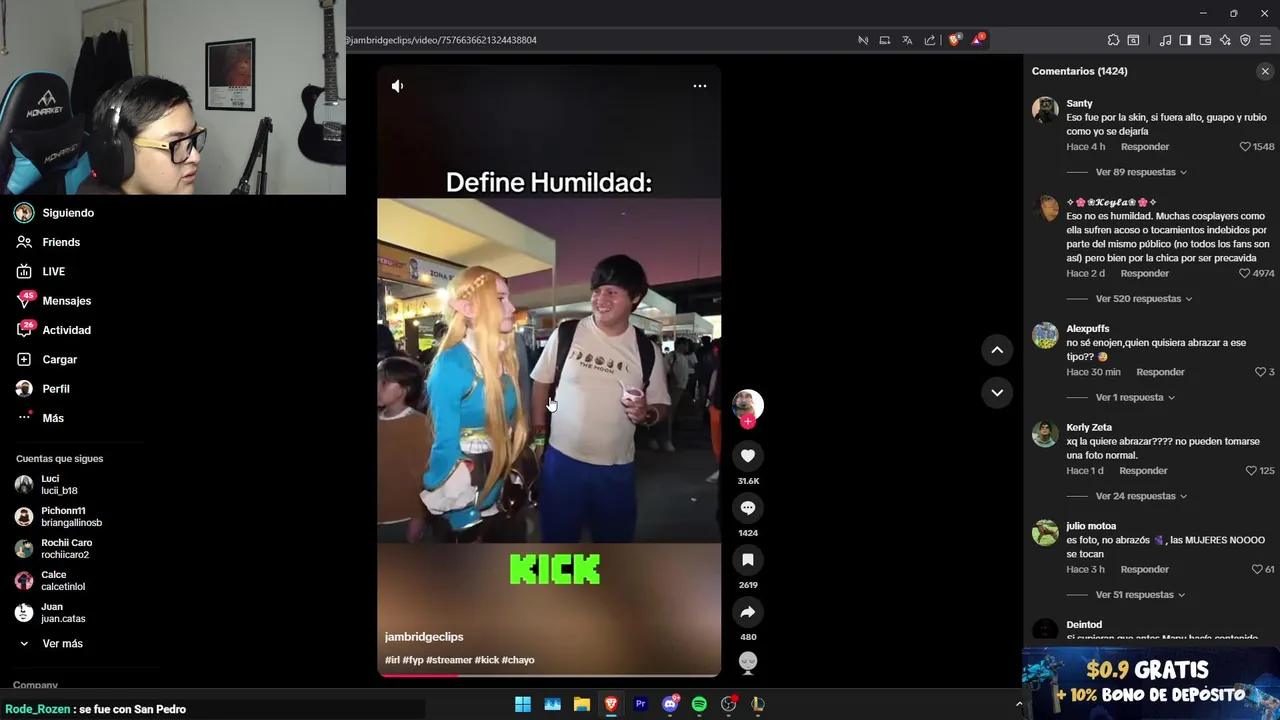Reply to julio motoa's comment
The image size is (1280, 720).
click(1145, 570)
